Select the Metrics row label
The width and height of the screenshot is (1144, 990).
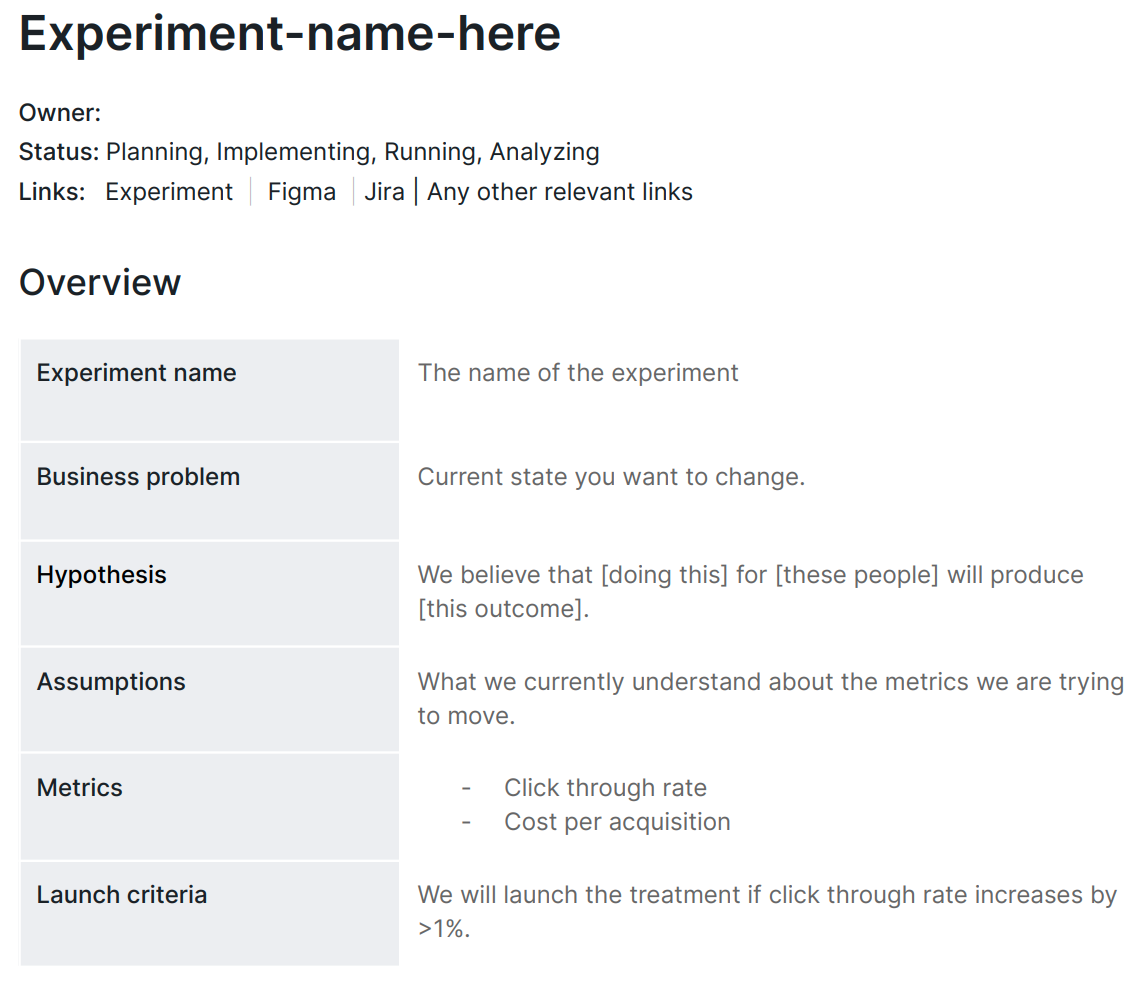80,788
